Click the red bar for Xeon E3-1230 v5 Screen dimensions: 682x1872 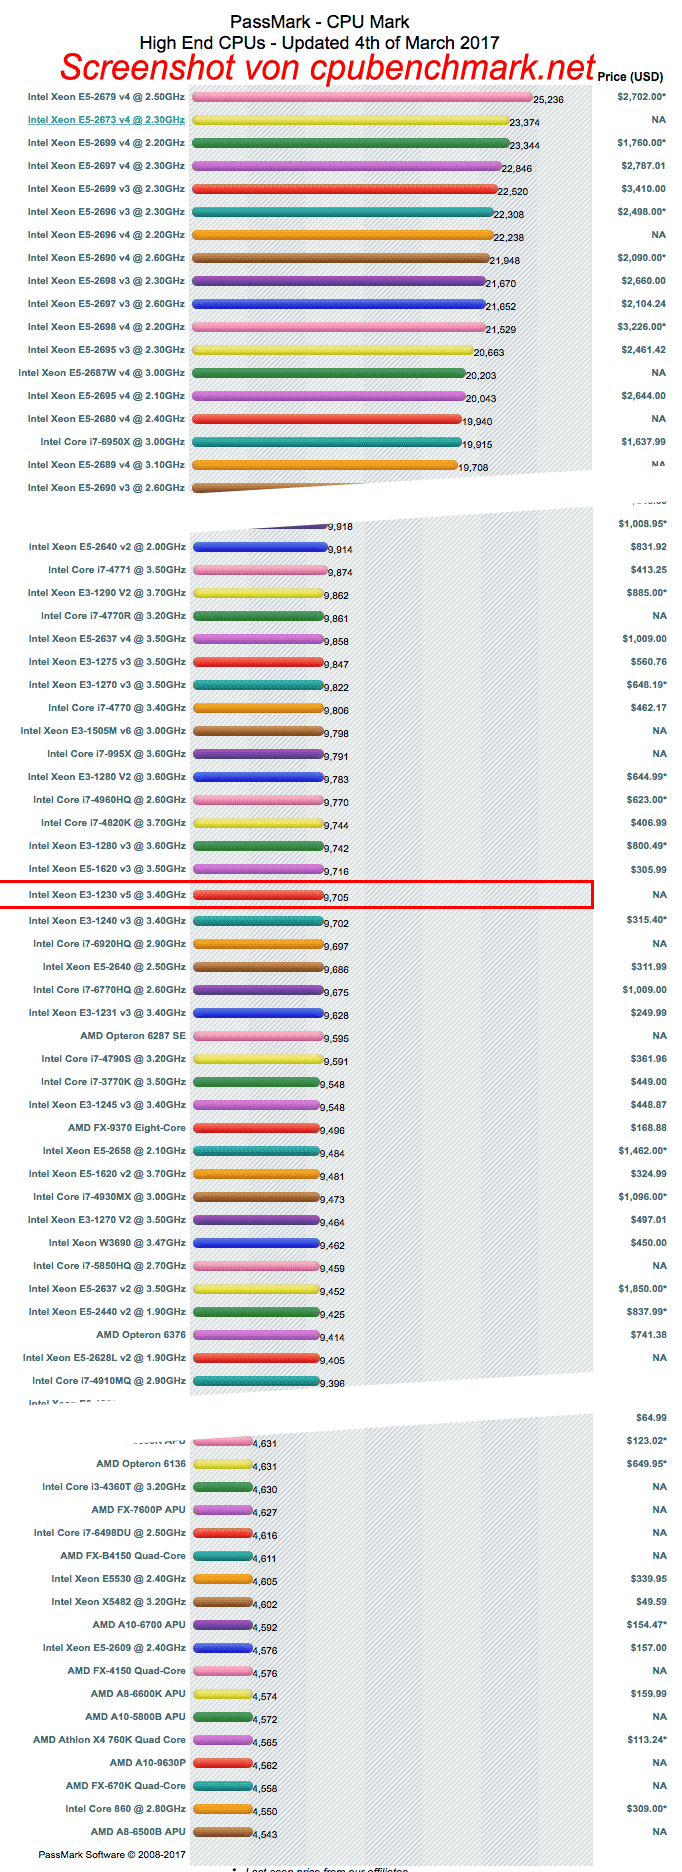[258, 895]
